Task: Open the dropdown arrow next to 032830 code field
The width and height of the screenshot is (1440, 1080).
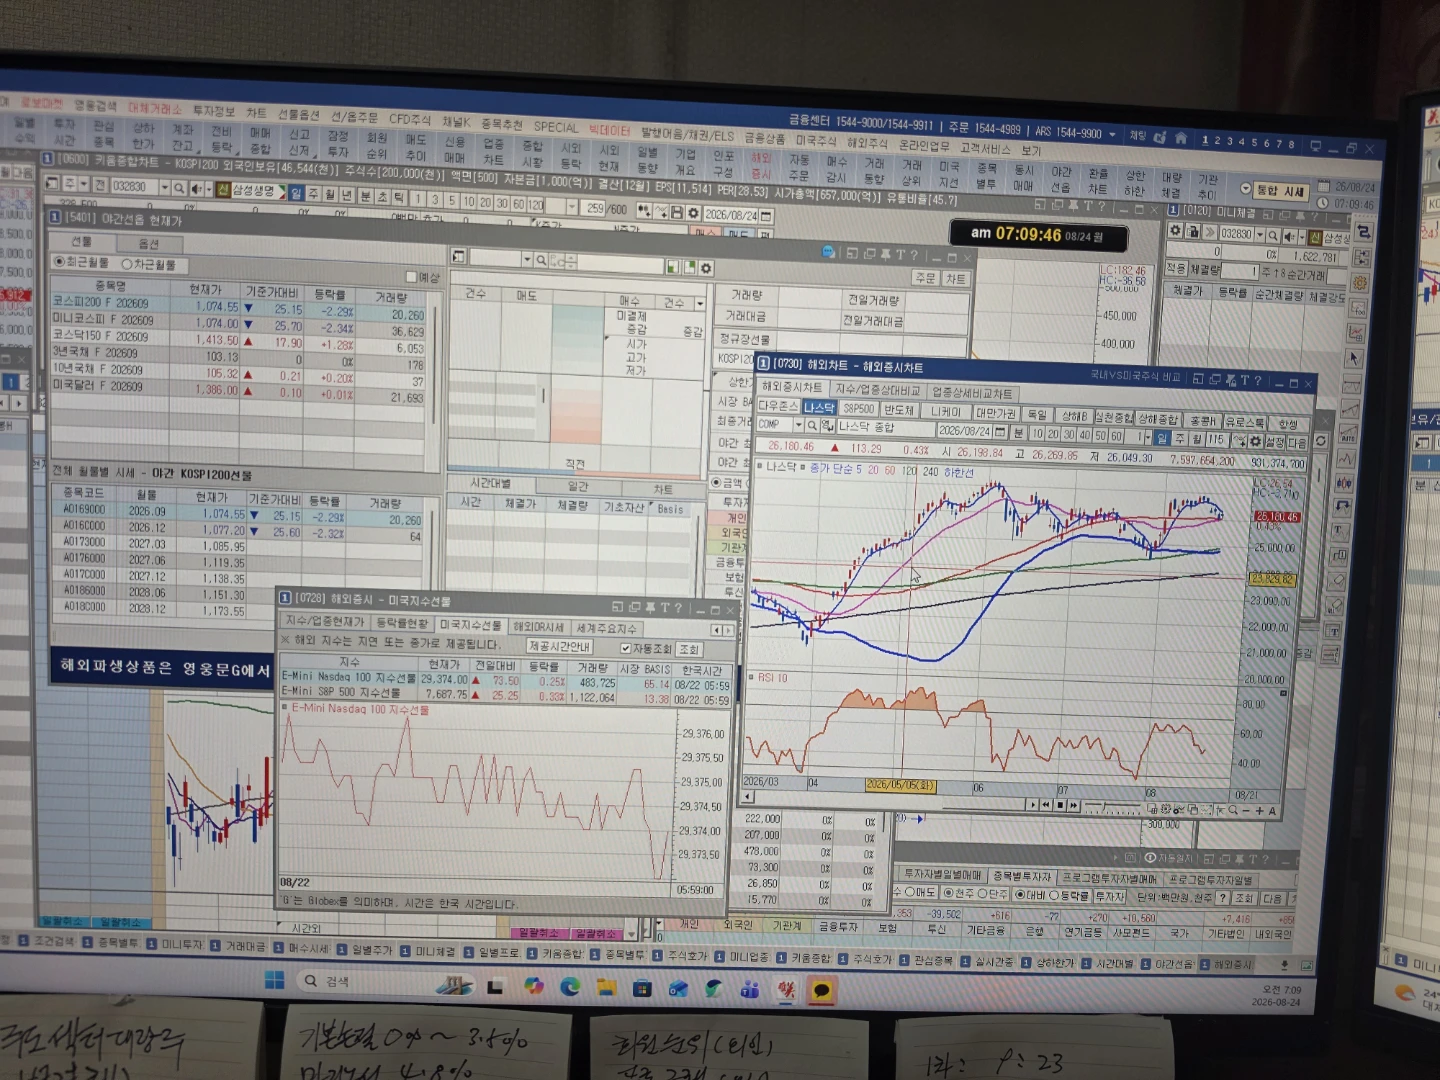Action: tap(163, 187)
